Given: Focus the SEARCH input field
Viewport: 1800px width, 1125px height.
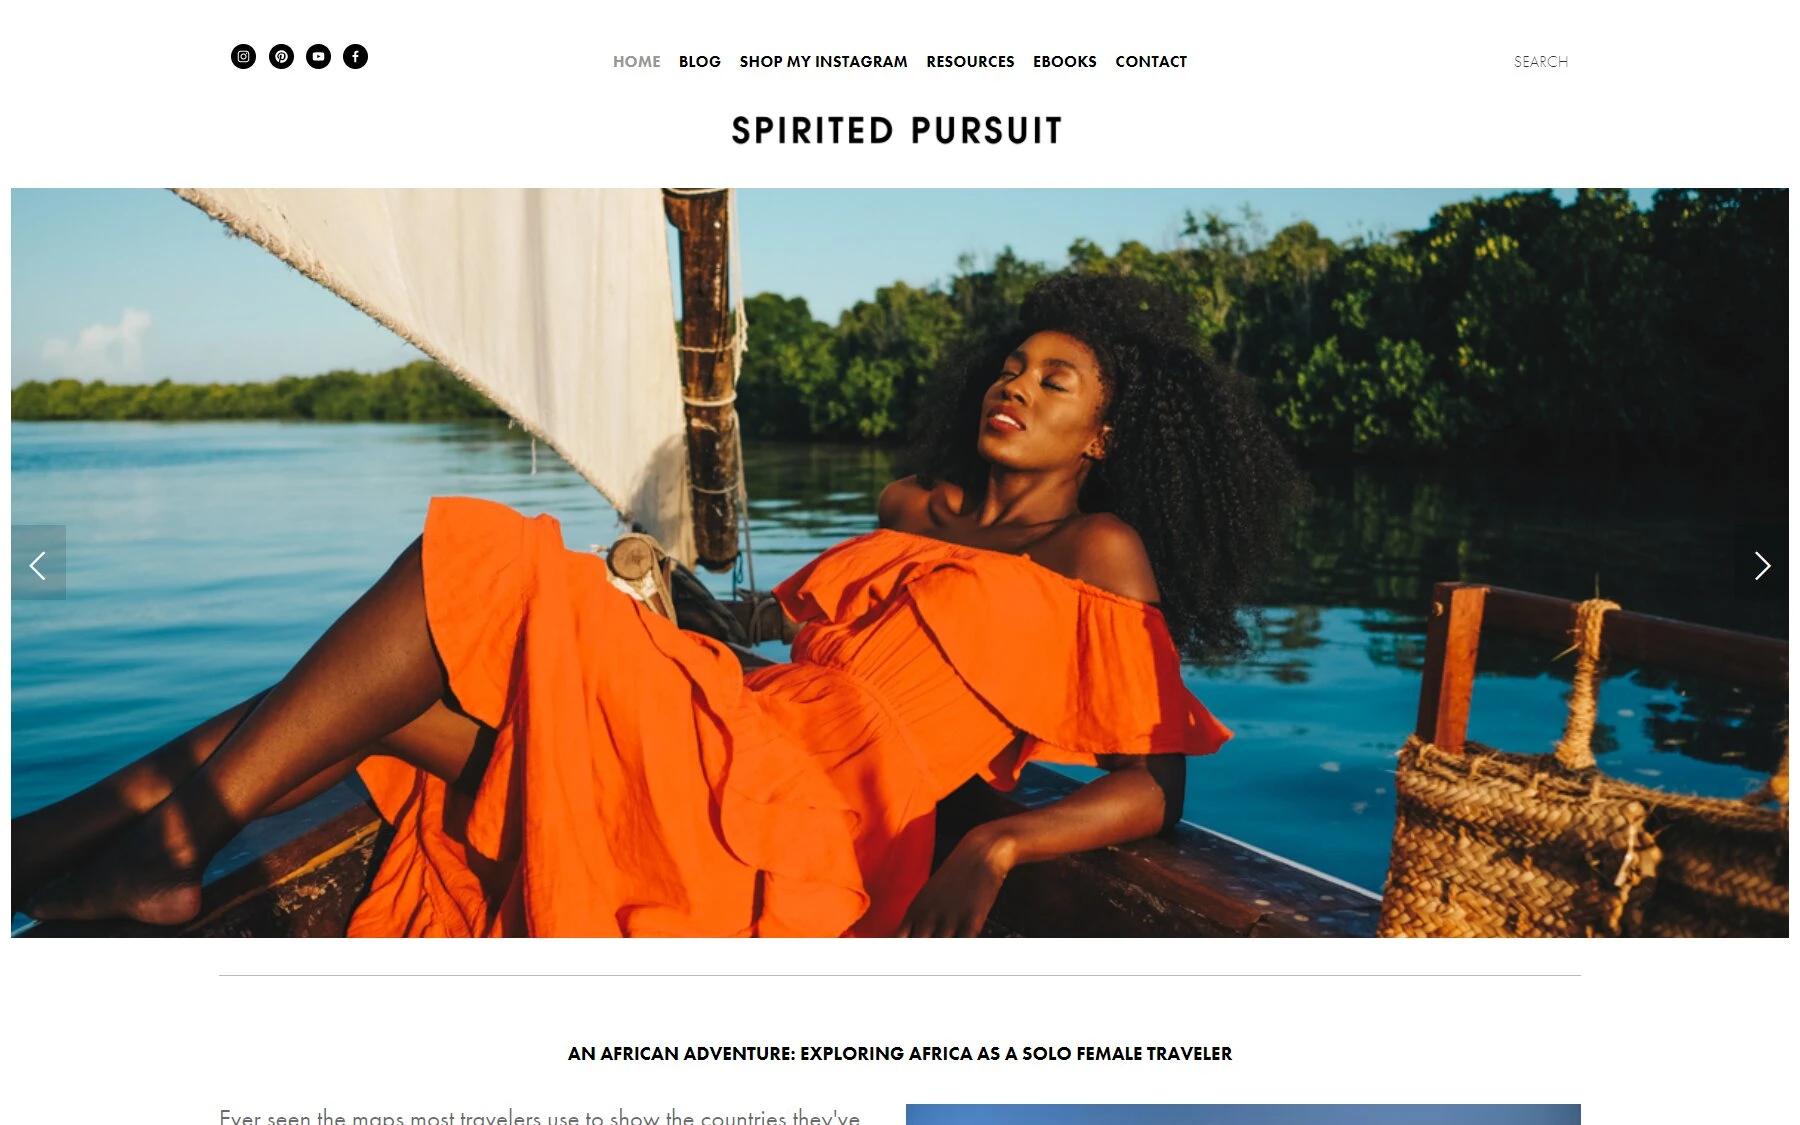Looking at the screenshot, I should click(1540, 61).
